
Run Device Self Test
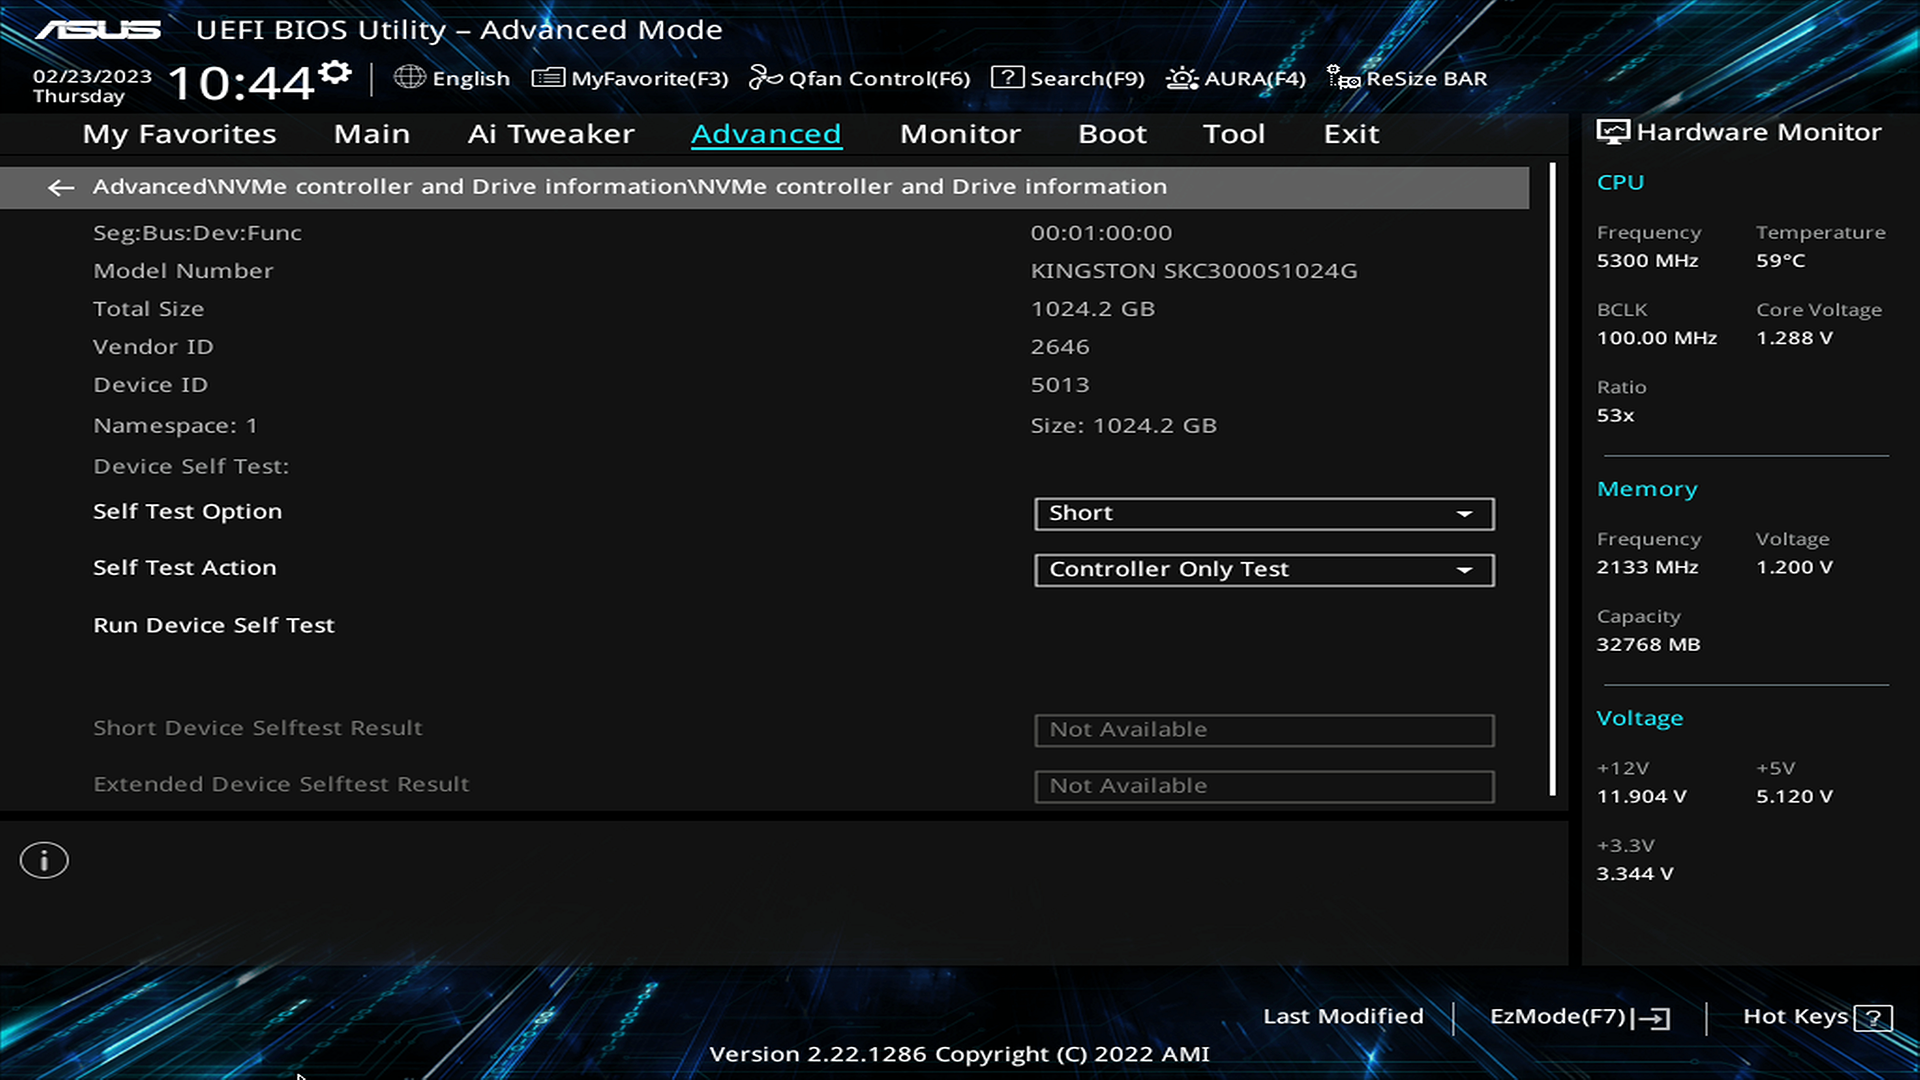tap(213, 625)
